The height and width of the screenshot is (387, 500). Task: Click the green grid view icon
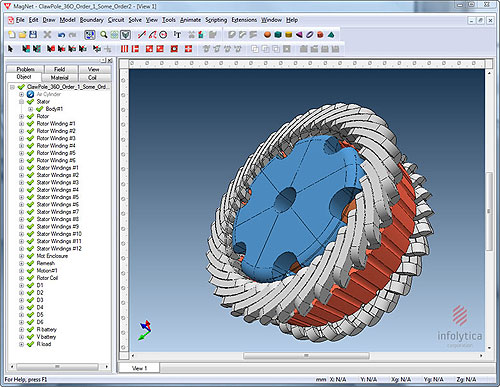(x=114, y=35)
